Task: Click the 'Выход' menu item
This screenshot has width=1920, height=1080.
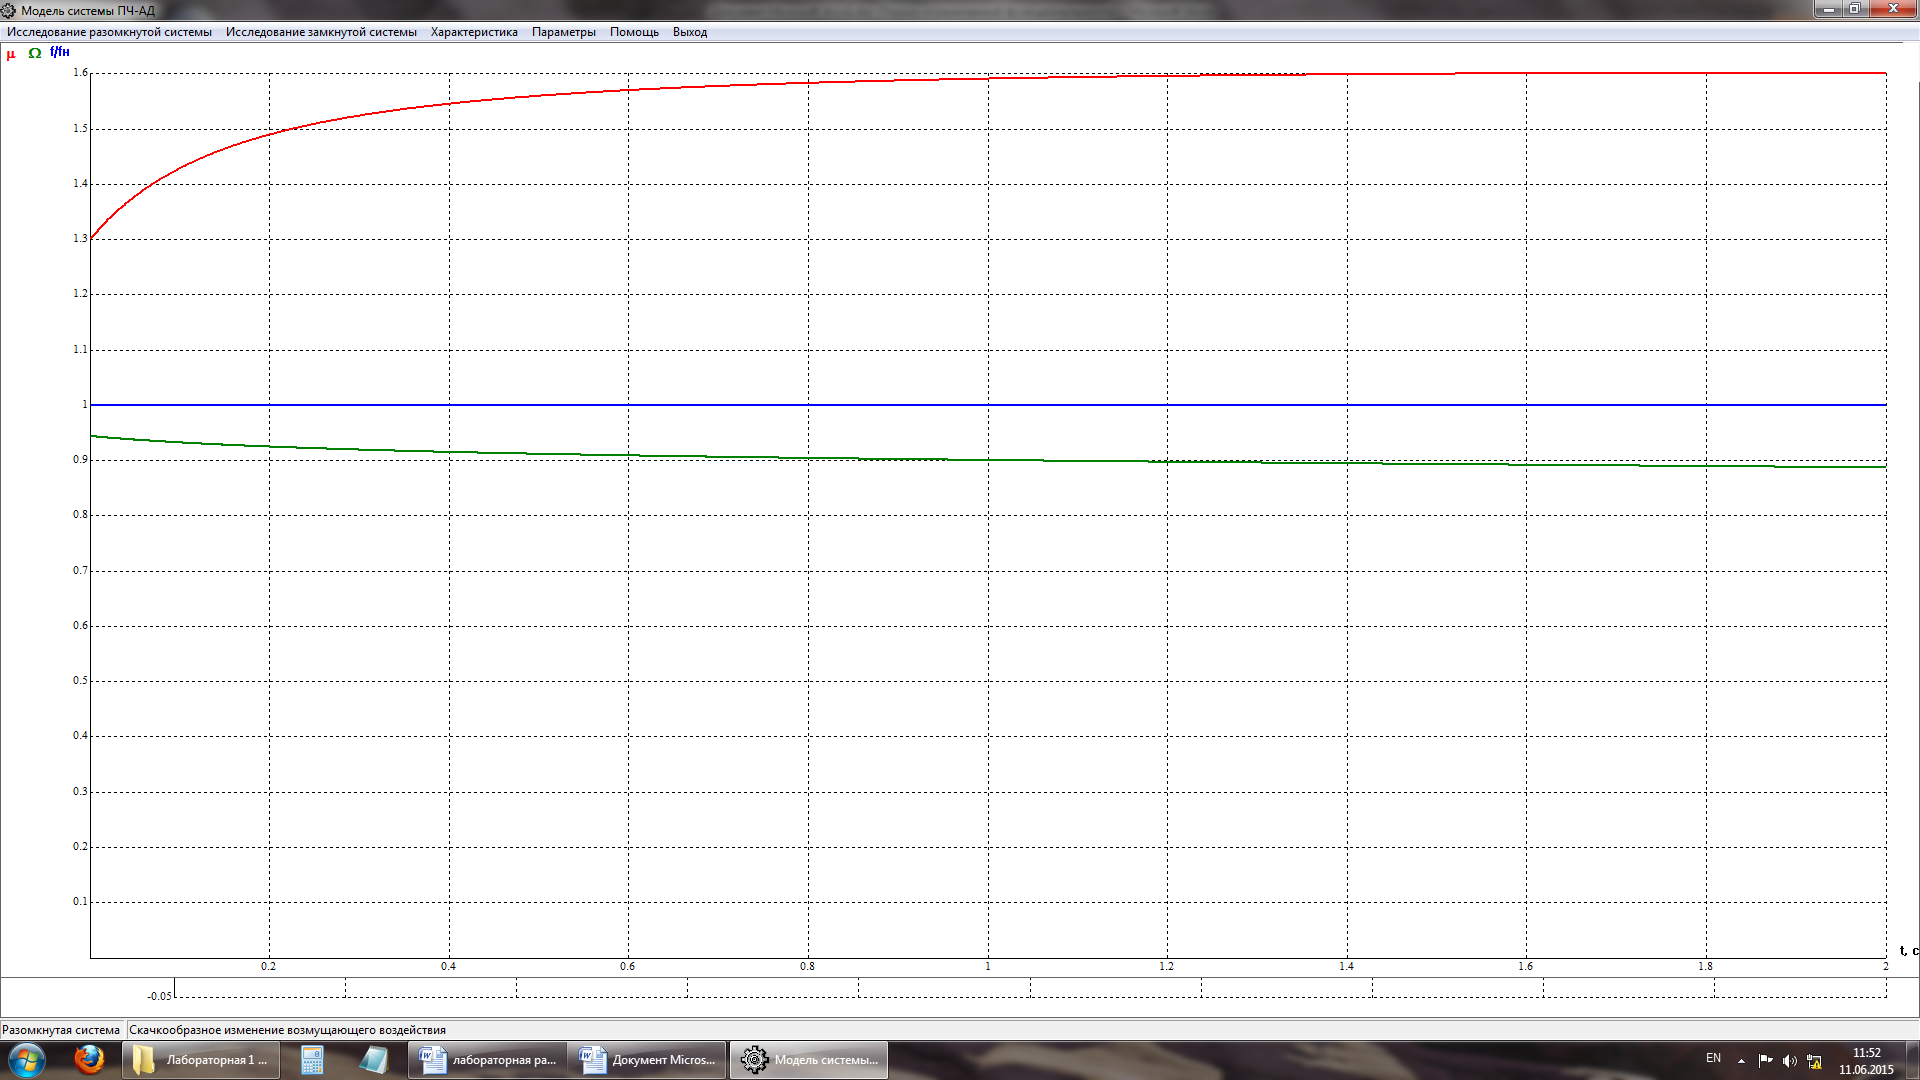Action: [x=690, y=32]
